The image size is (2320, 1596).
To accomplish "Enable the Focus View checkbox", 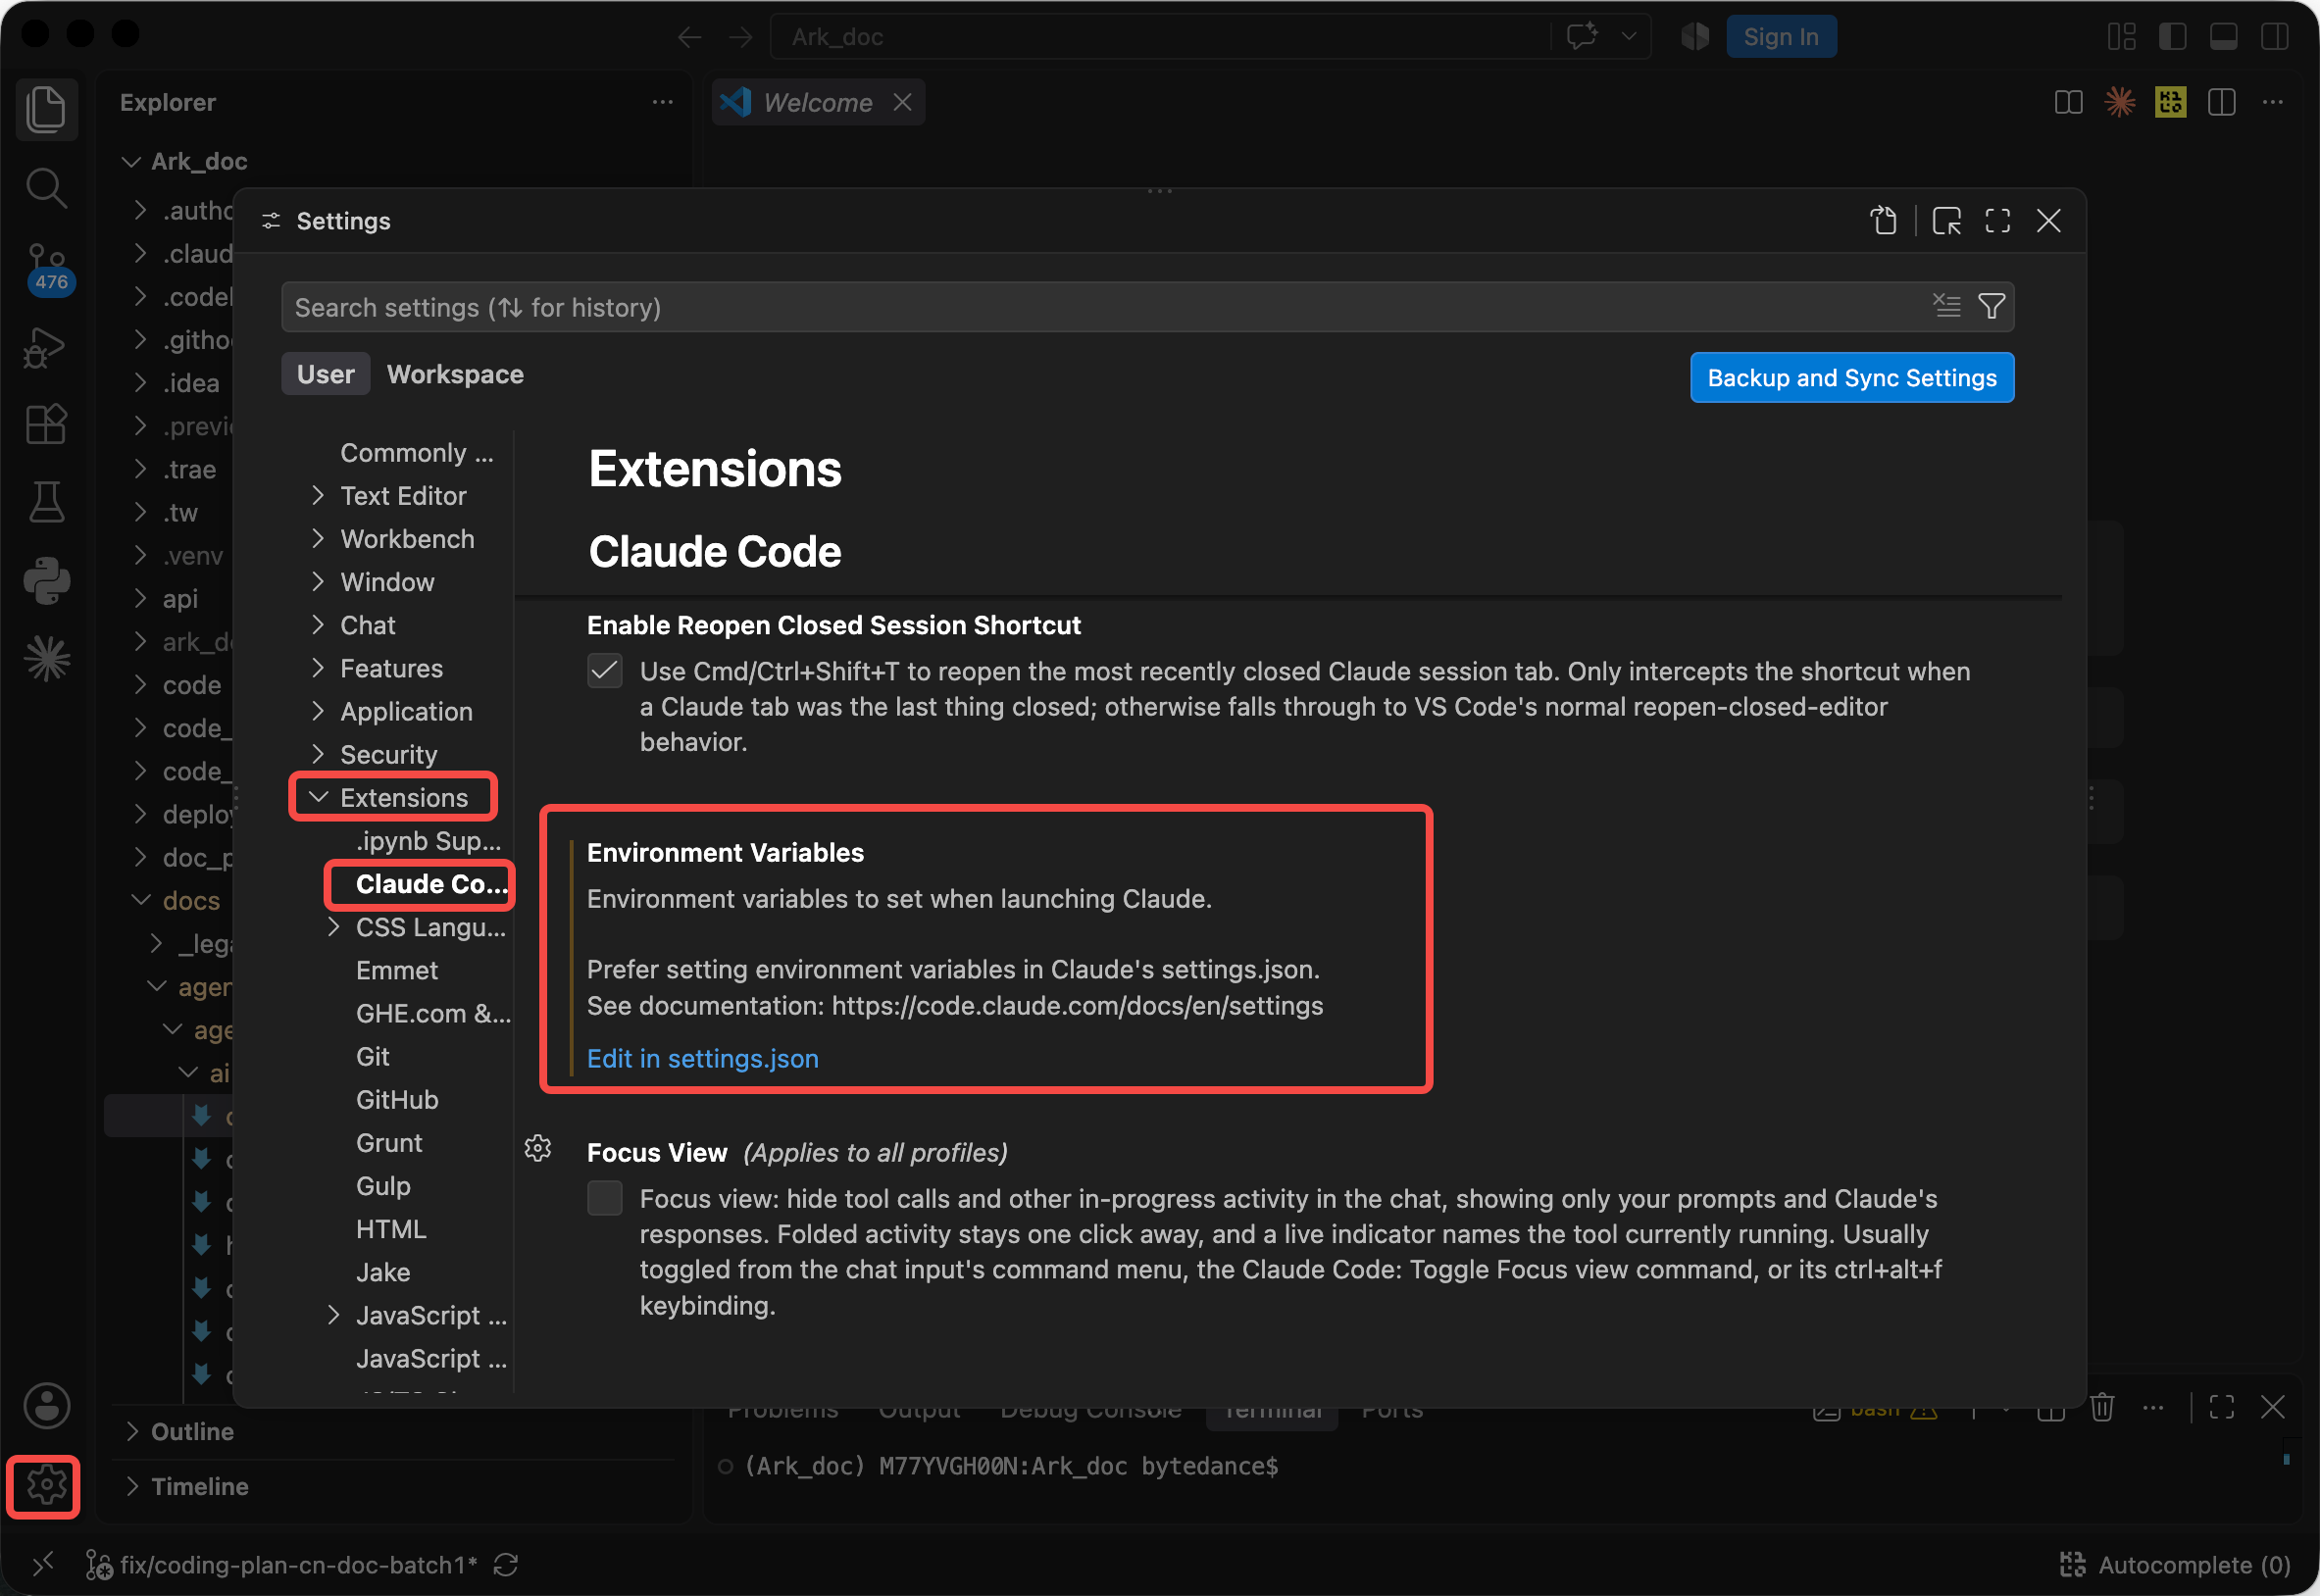I will [x=604, y=1198].
